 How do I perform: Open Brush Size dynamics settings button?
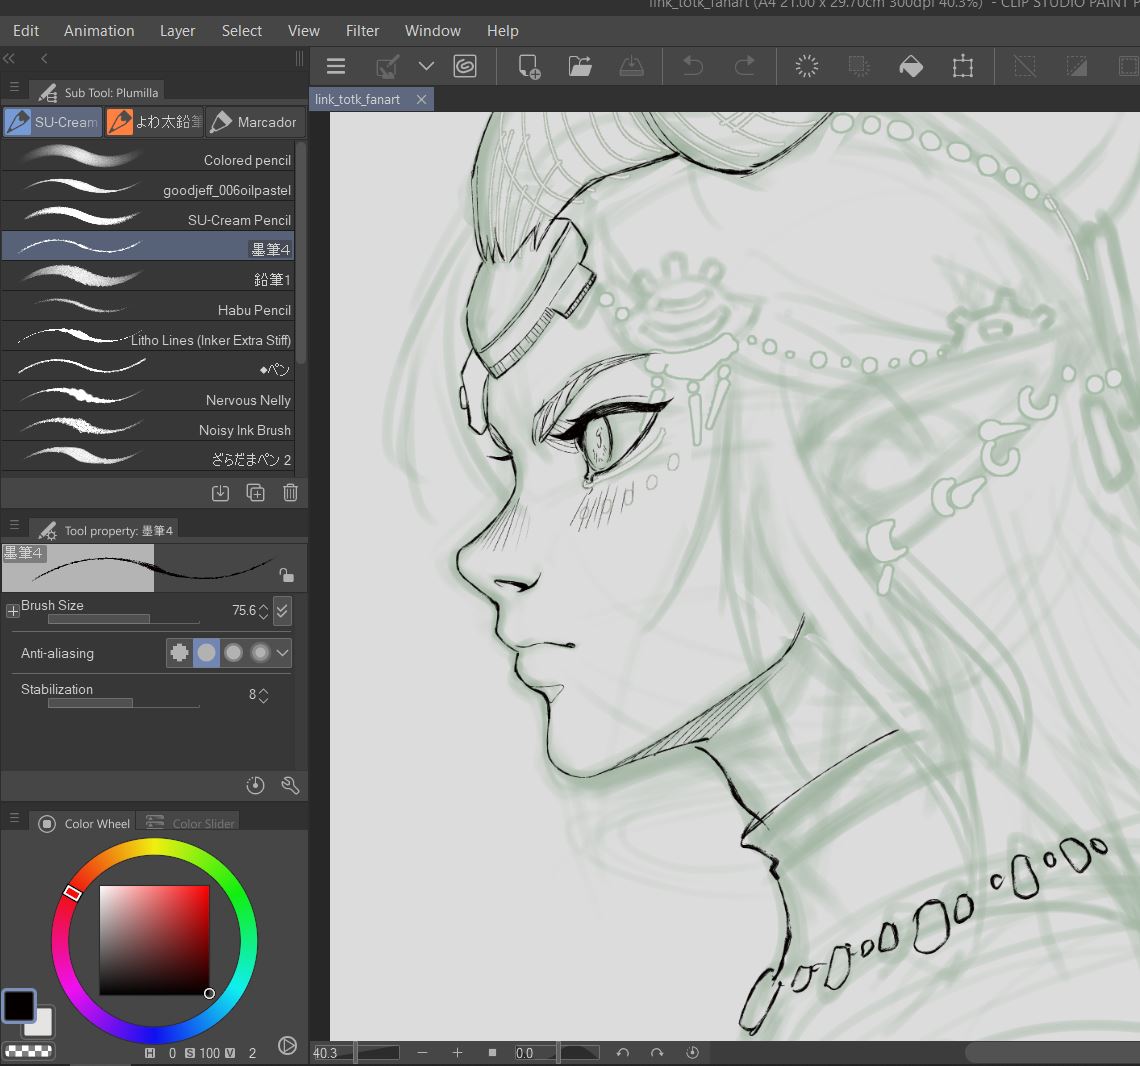tap(282, 611)
